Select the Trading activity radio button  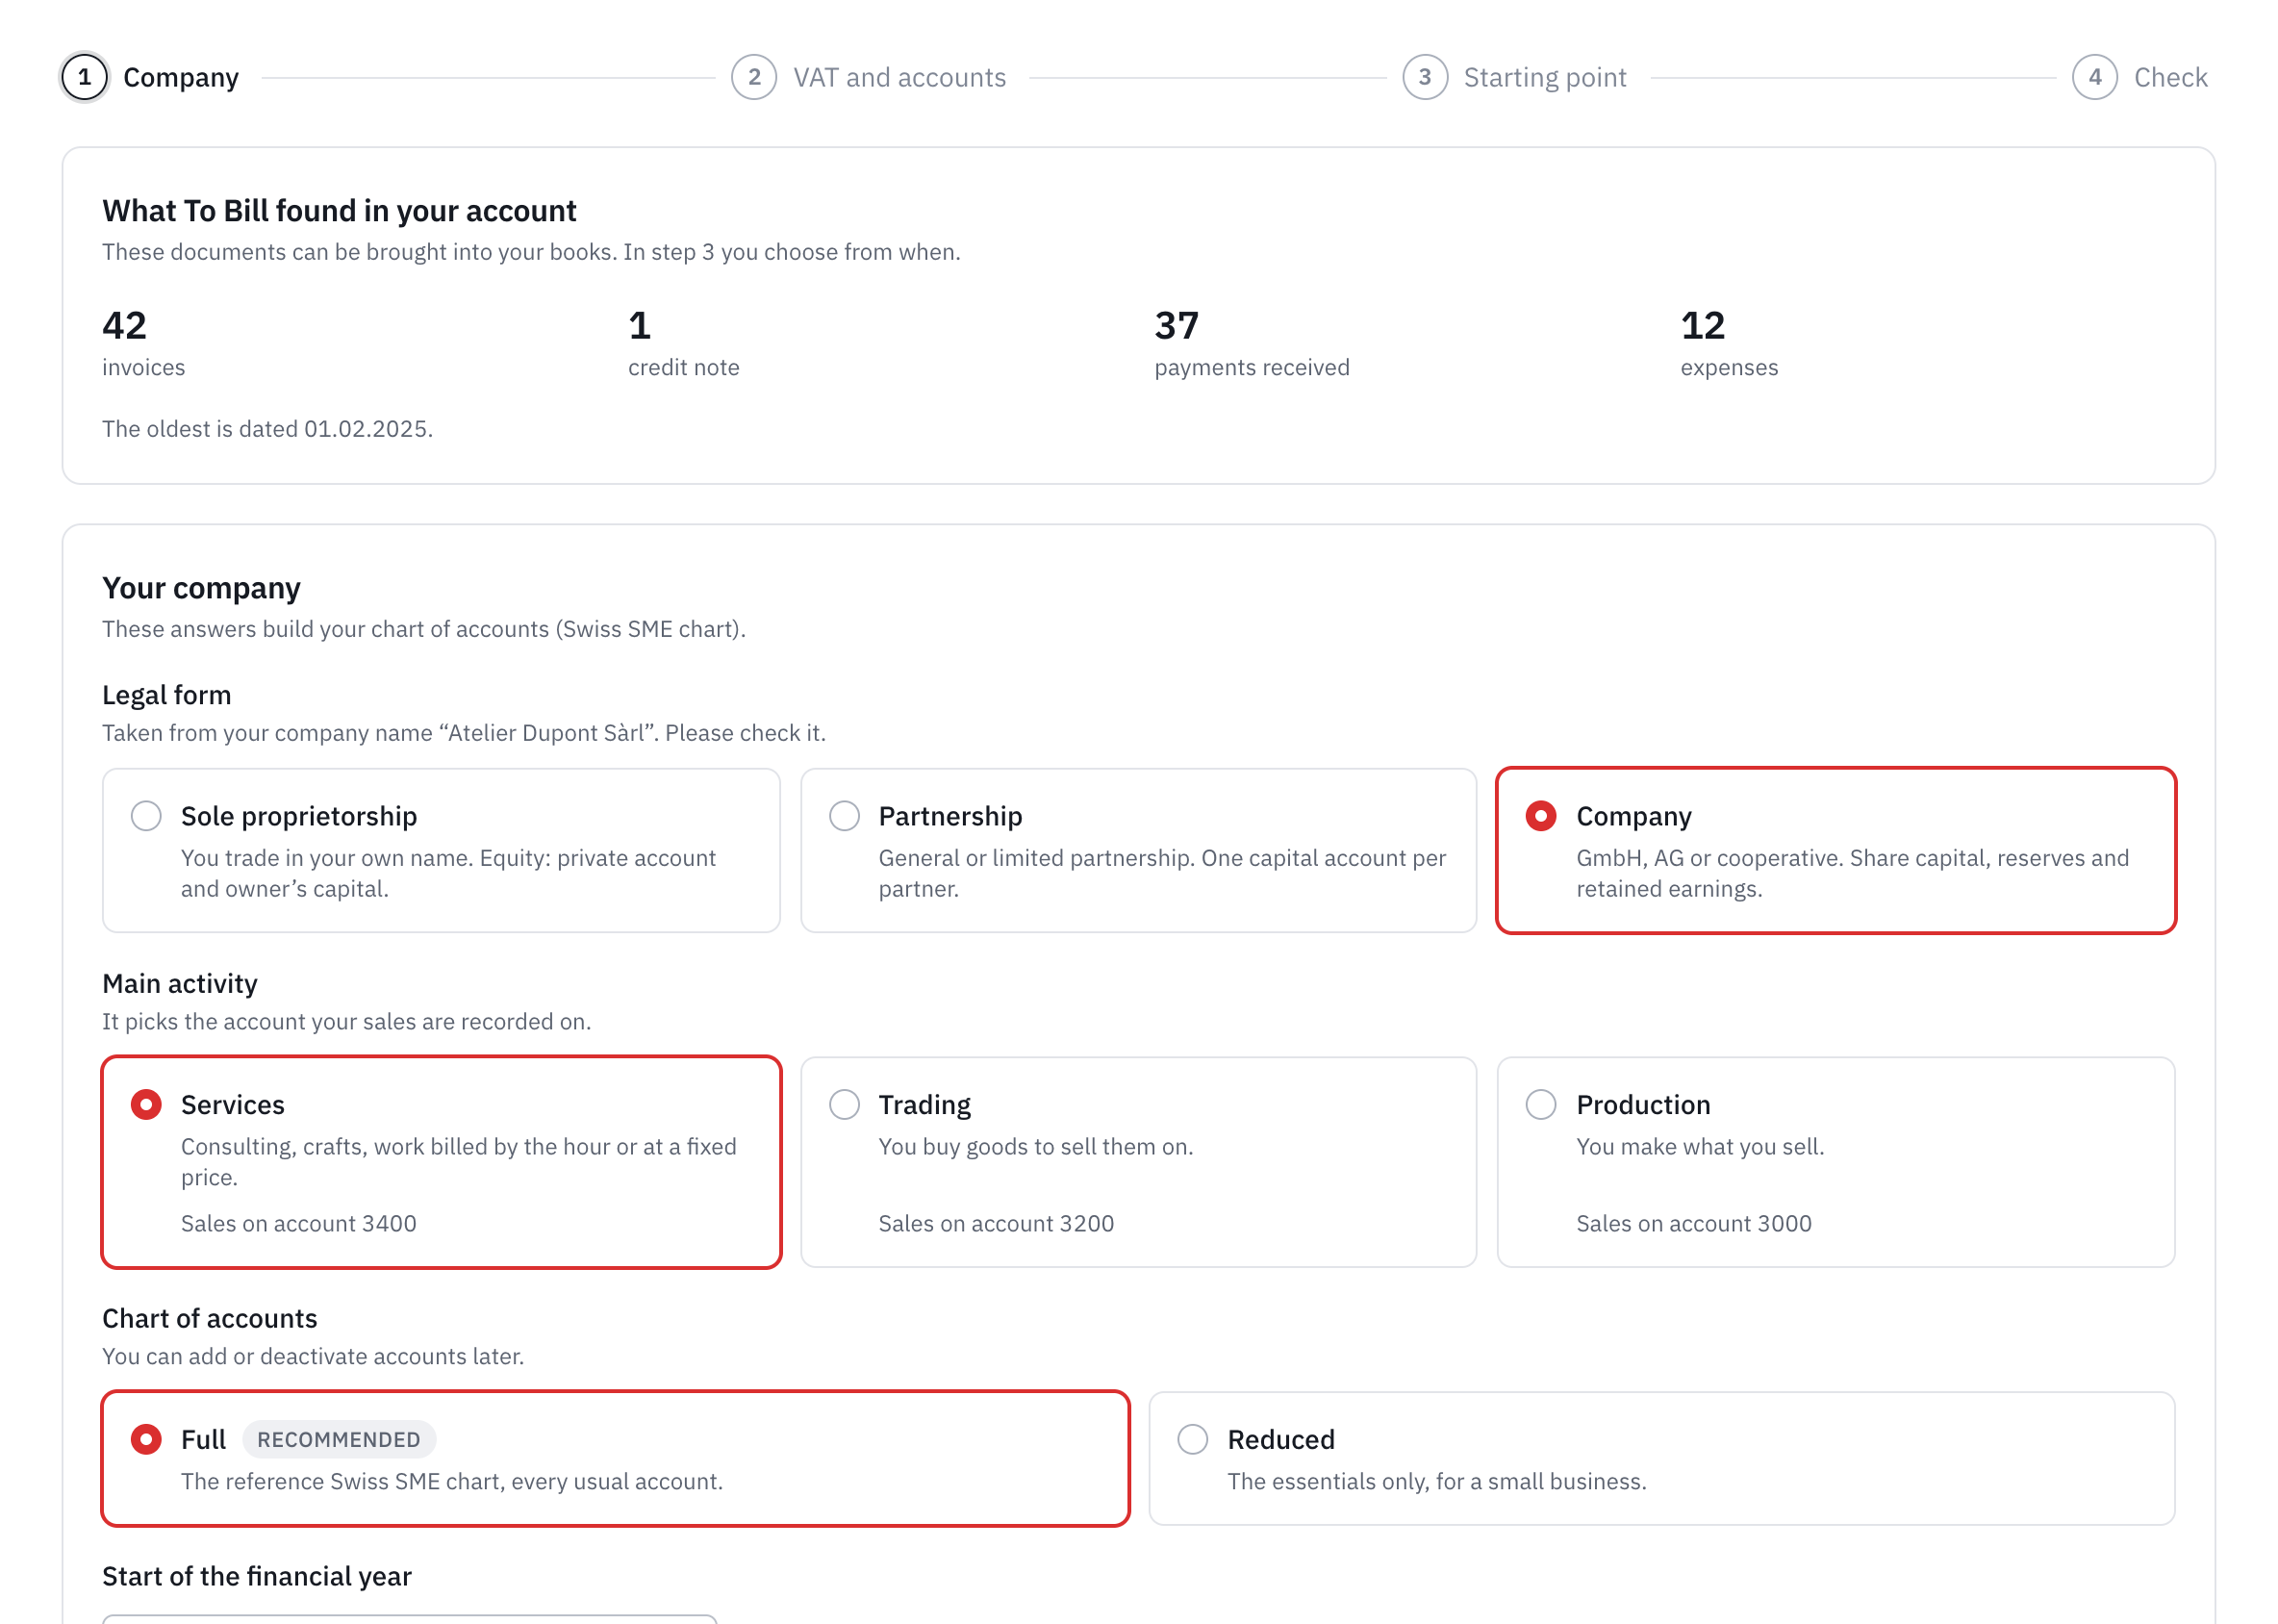pyautogui.click(x=844, y=1104)
